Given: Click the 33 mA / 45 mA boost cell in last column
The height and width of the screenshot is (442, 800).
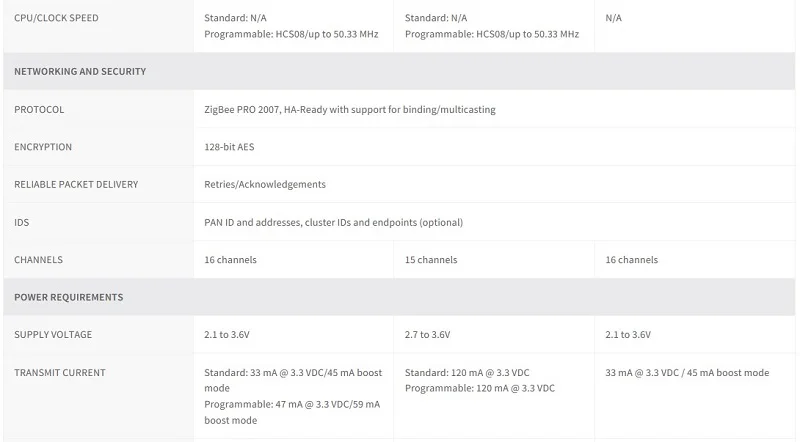Looking at the screenshot, I should click(x=687, y=373).
